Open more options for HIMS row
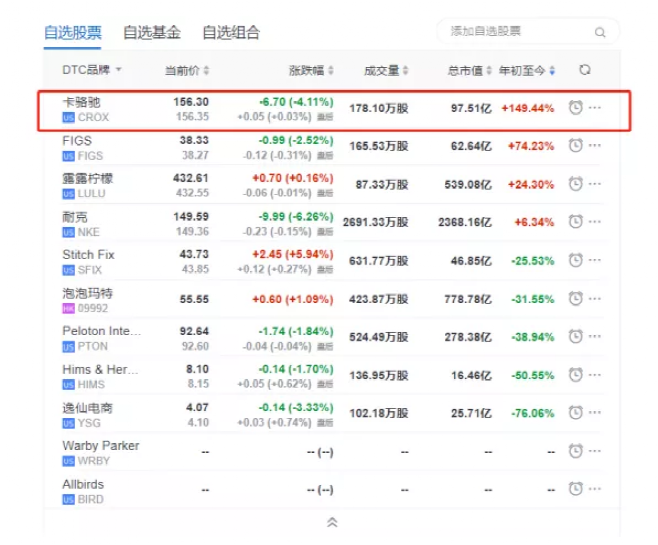The width and height of the screenshot is (658, 545). pos(594,375)
